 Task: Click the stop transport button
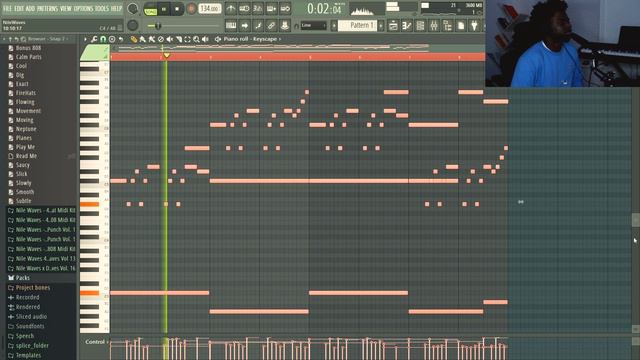tap(177, 9)
